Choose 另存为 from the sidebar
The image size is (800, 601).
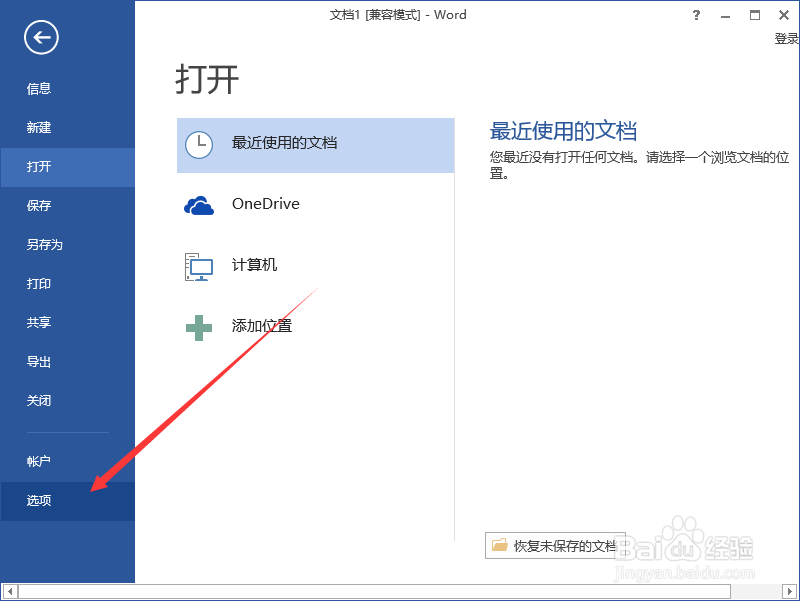[x=67, y=245]
